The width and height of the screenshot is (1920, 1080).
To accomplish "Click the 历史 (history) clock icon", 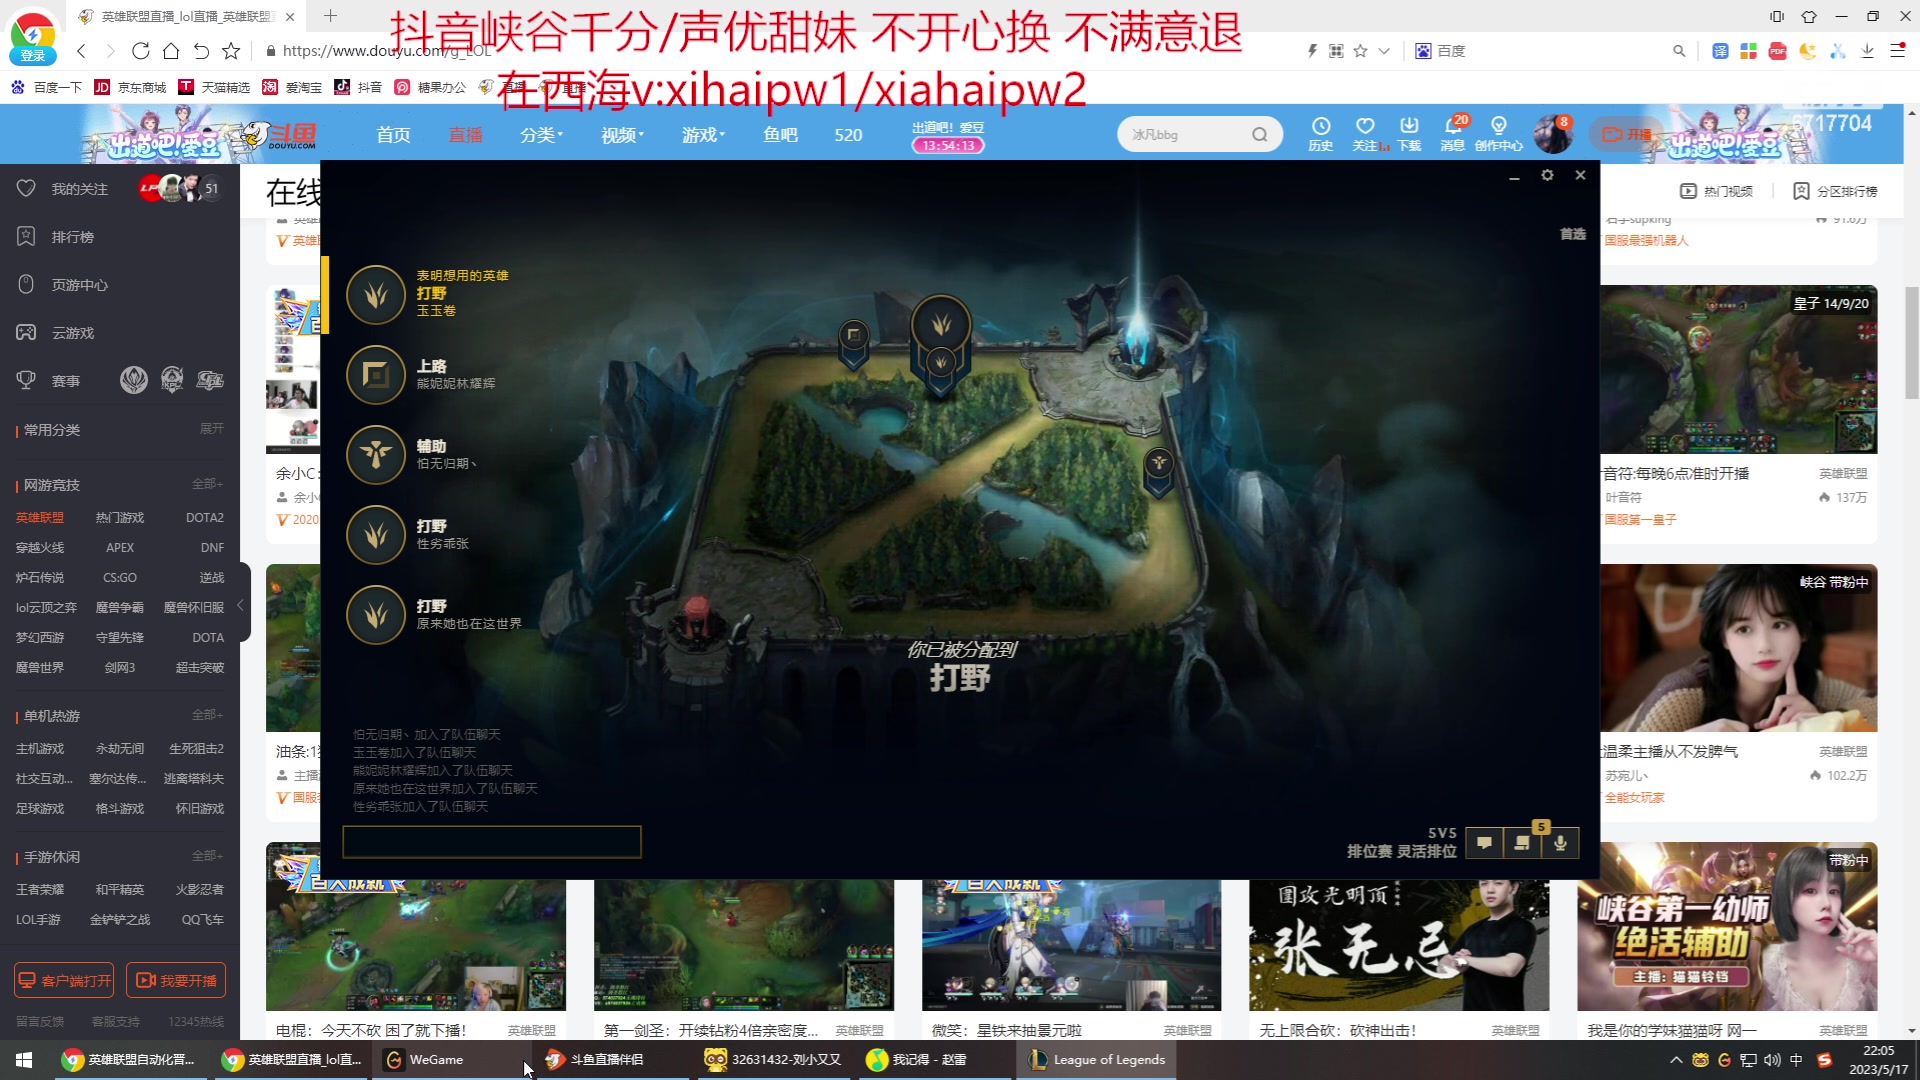I will tap(1321, 127).
